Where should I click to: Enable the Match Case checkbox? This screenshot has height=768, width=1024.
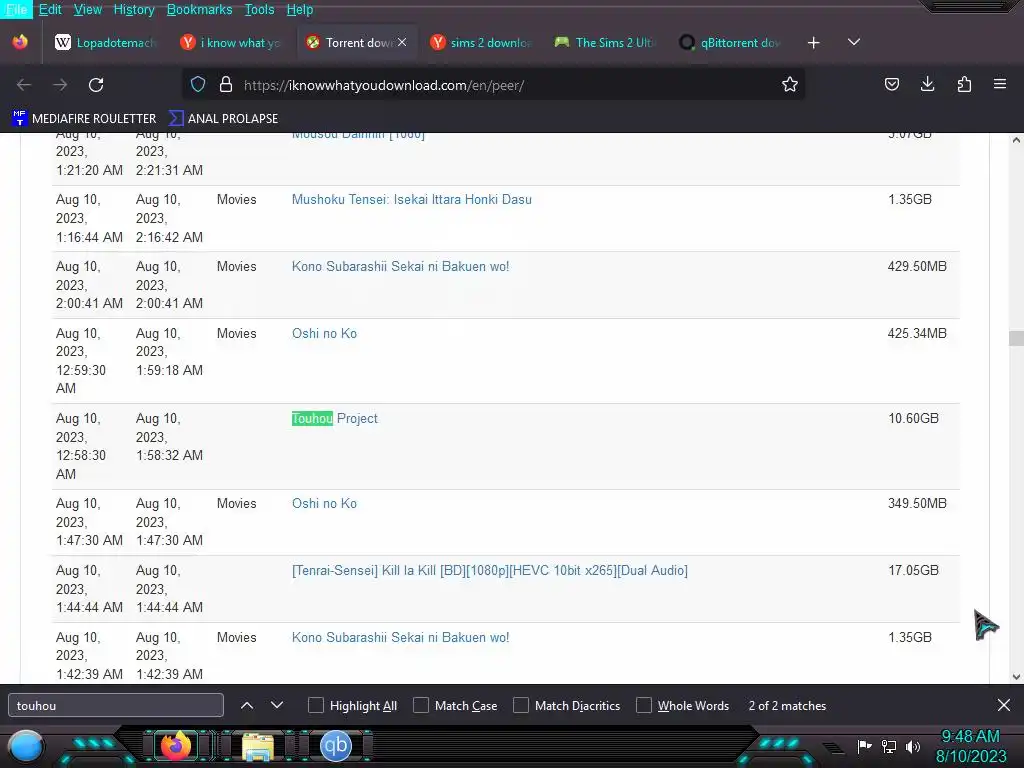[x=421, y=705]
